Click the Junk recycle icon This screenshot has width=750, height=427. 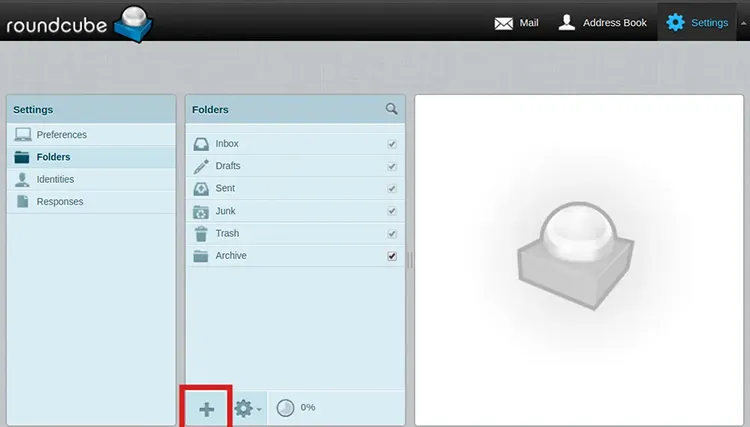click(201, 211)
